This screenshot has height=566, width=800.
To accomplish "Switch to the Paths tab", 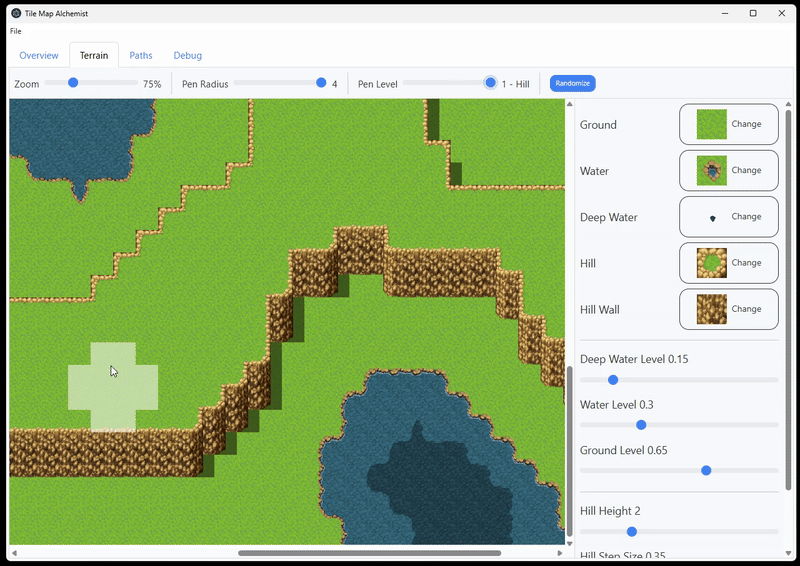I will [141, 55].
